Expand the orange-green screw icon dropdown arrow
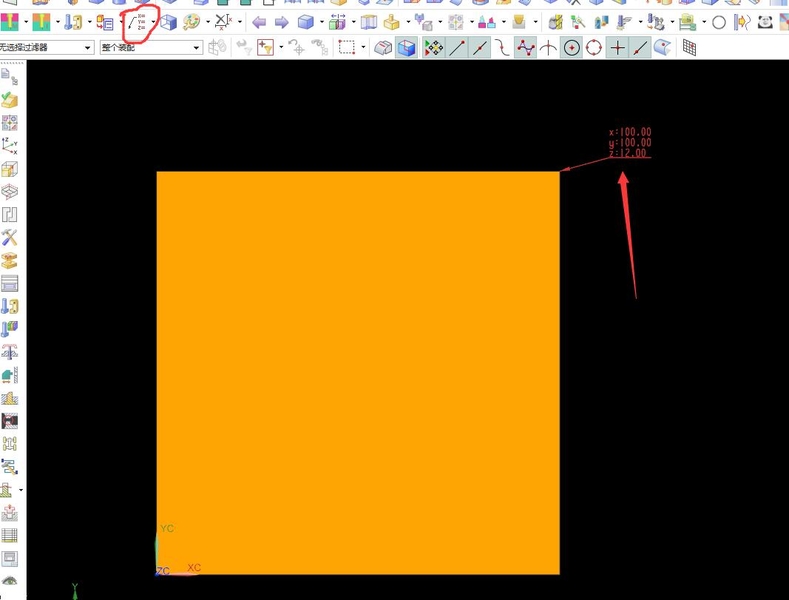Screen dimensions: 789x600 click(57, 22)
